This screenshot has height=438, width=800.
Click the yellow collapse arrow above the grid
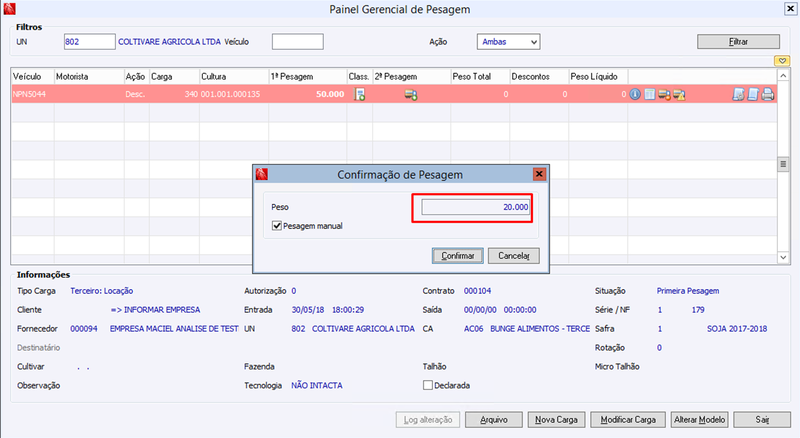782,61
